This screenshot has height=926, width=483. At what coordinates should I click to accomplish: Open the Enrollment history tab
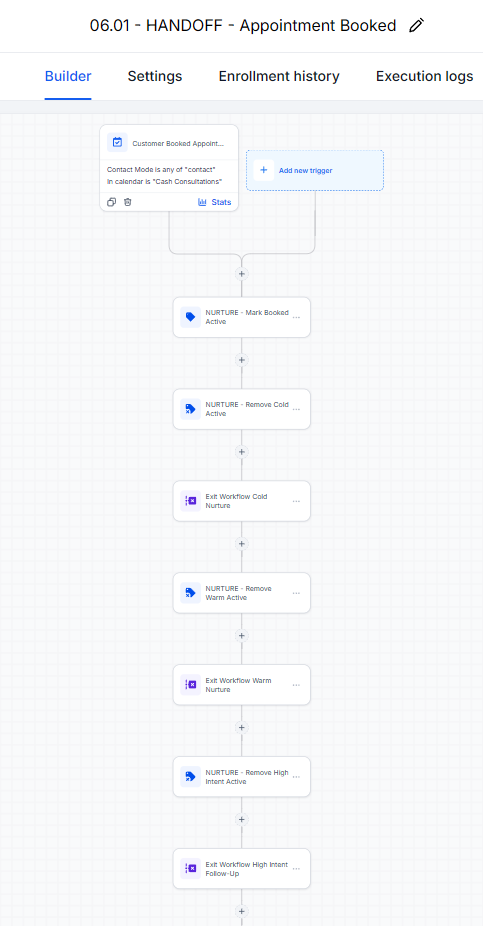[279, 76]
